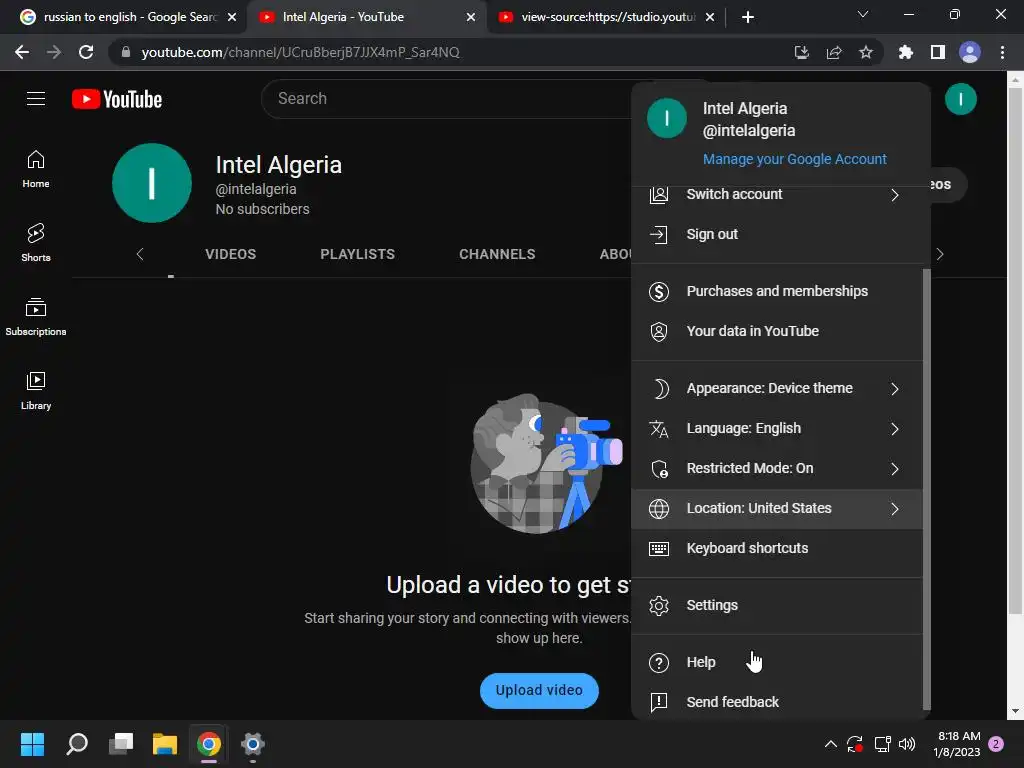
Task: Expand the Switch account submenu chevron
Action: click(x=895, y=195)
